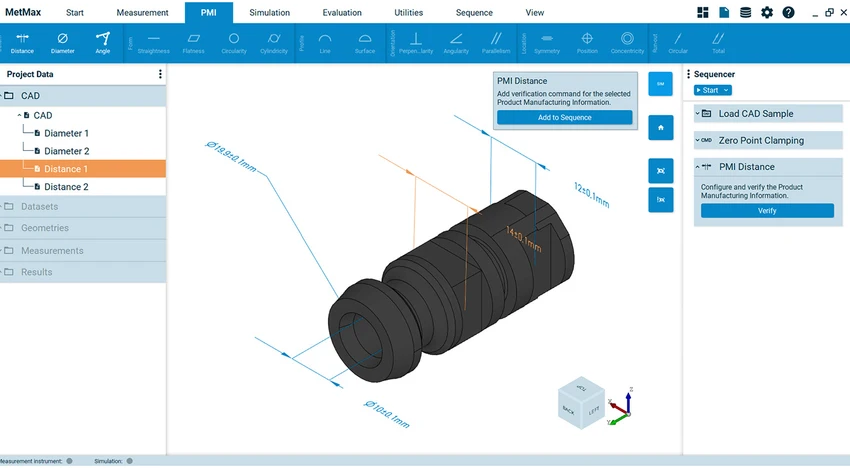Click the SIM view button
The image size is (850, 470).
[x=660, y=84]
